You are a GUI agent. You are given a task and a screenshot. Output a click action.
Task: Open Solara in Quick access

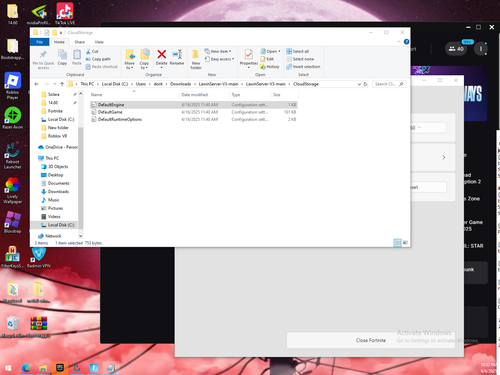coord(53,94)
